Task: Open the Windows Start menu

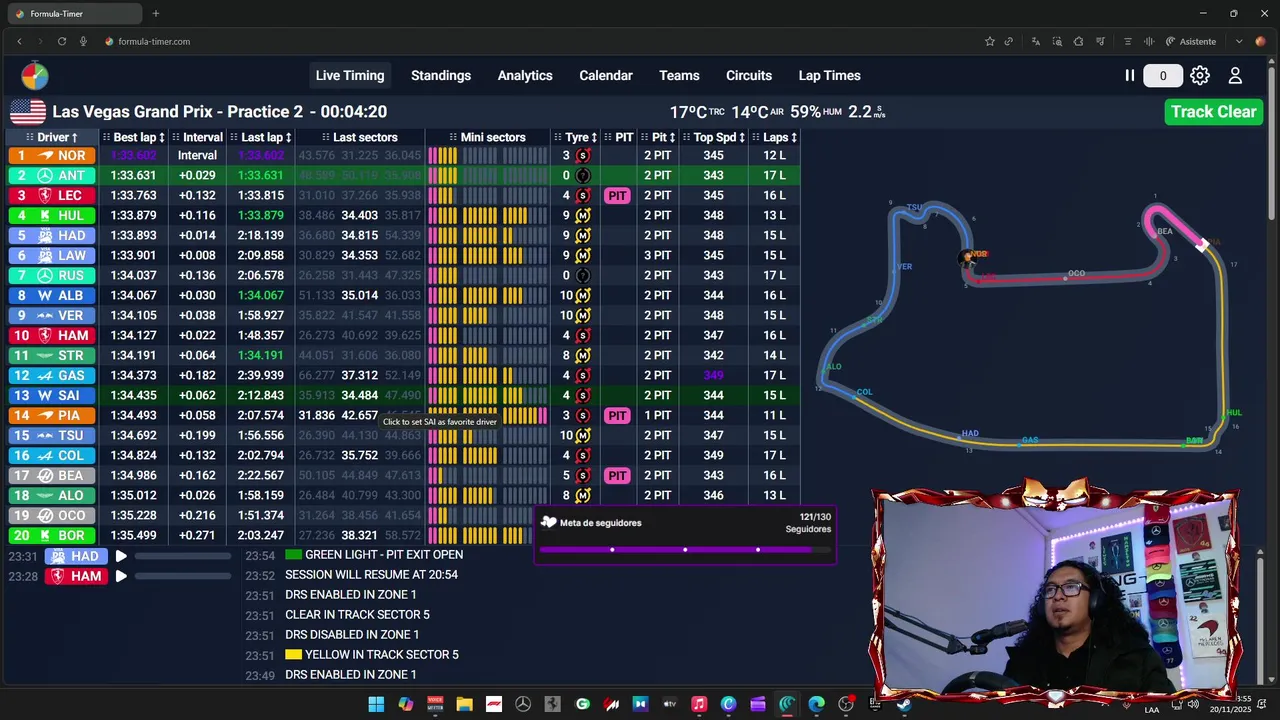Action: pyautogui.click(x=376, y=705)
